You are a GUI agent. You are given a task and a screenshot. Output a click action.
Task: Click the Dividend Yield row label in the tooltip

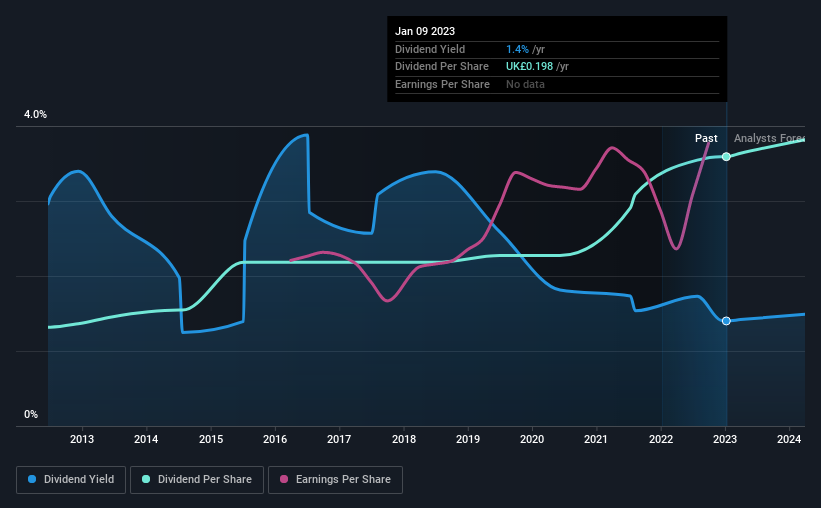[430, 49]
